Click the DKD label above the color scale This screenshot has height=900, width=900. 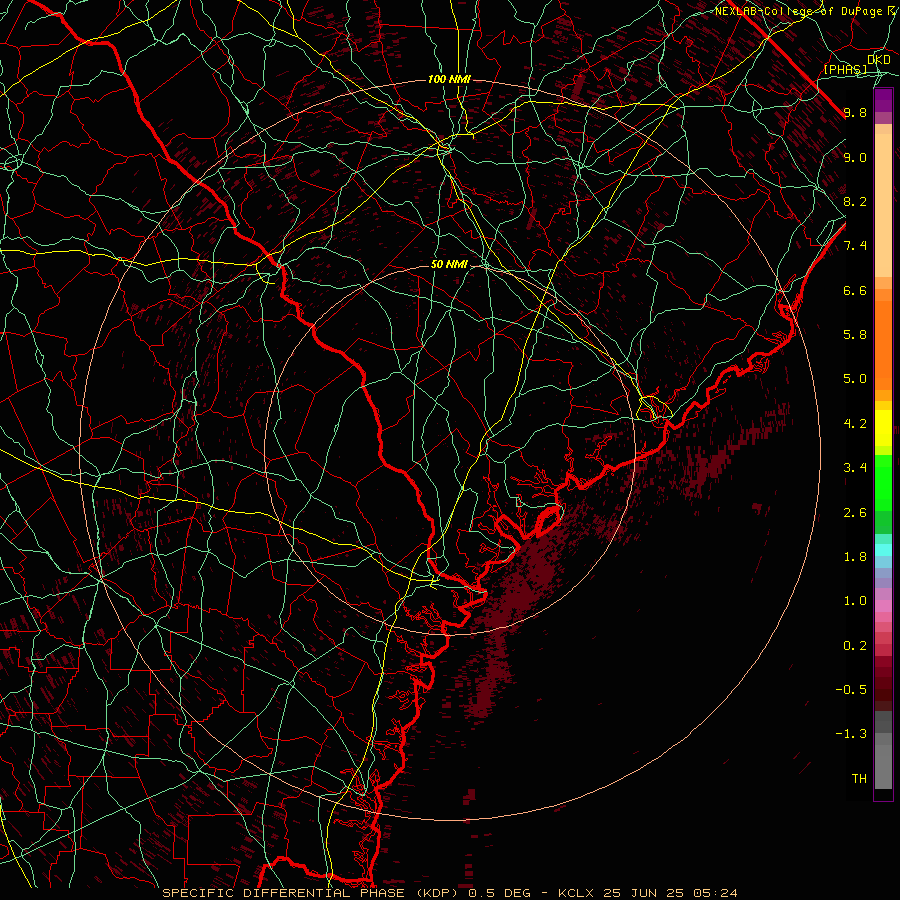point(879,60)
